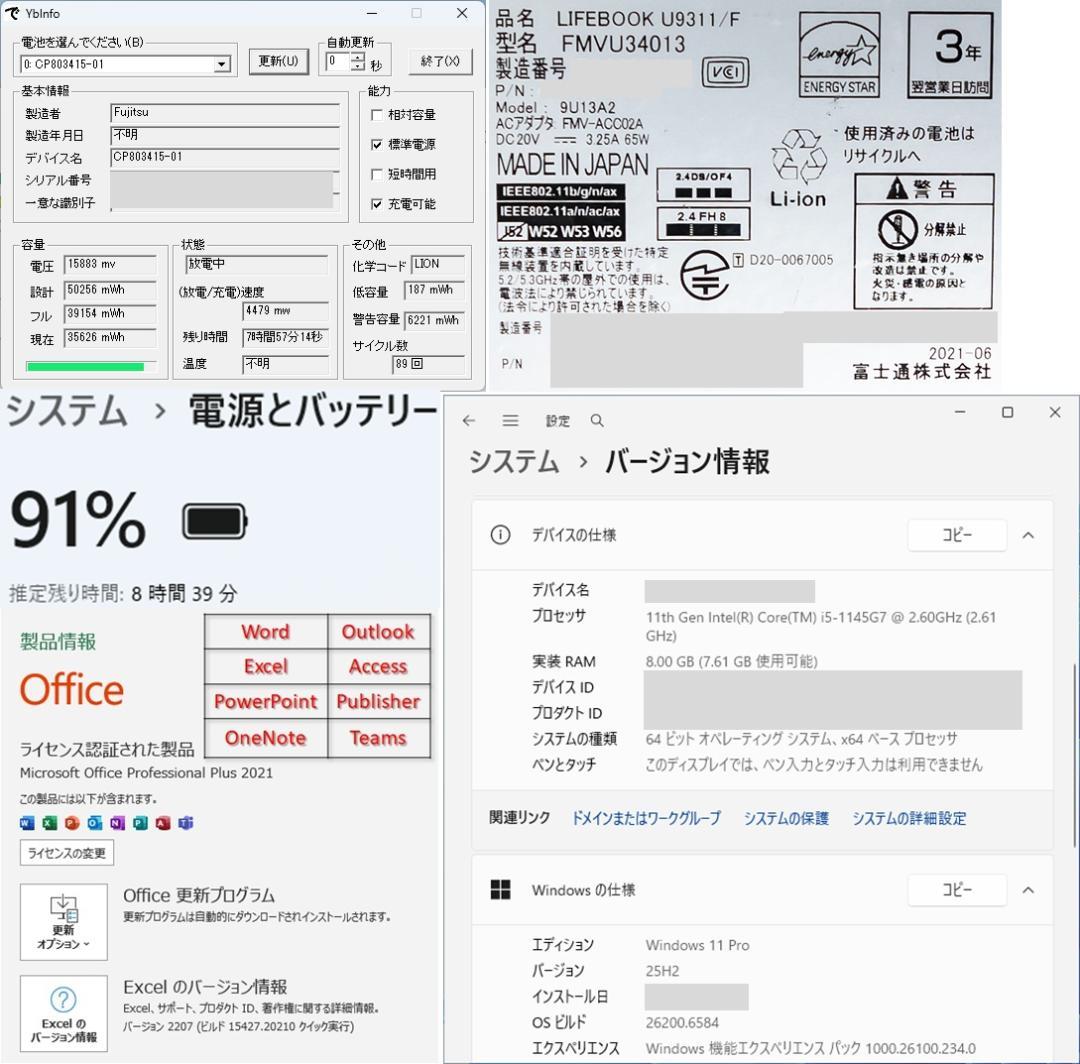Open システムの保護 link
The width and height of the screenshot is (1080, 1064).
(786, 818)
